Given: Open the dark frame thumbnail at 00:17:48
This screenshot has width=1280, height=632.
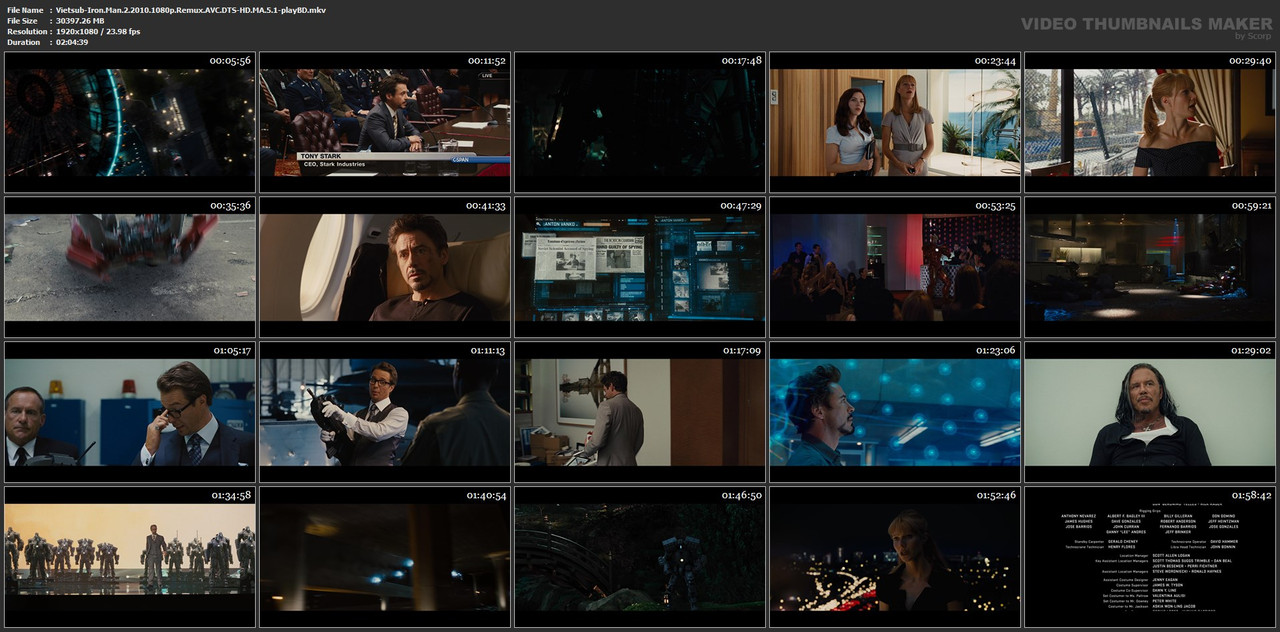Looking at the screenshot, I should (640, 122).
